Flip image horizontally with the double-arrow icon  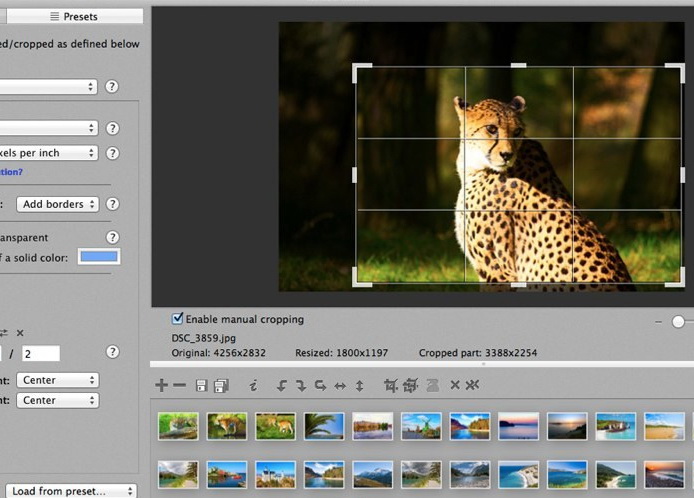pyautogui.click(x=340, y=385)
